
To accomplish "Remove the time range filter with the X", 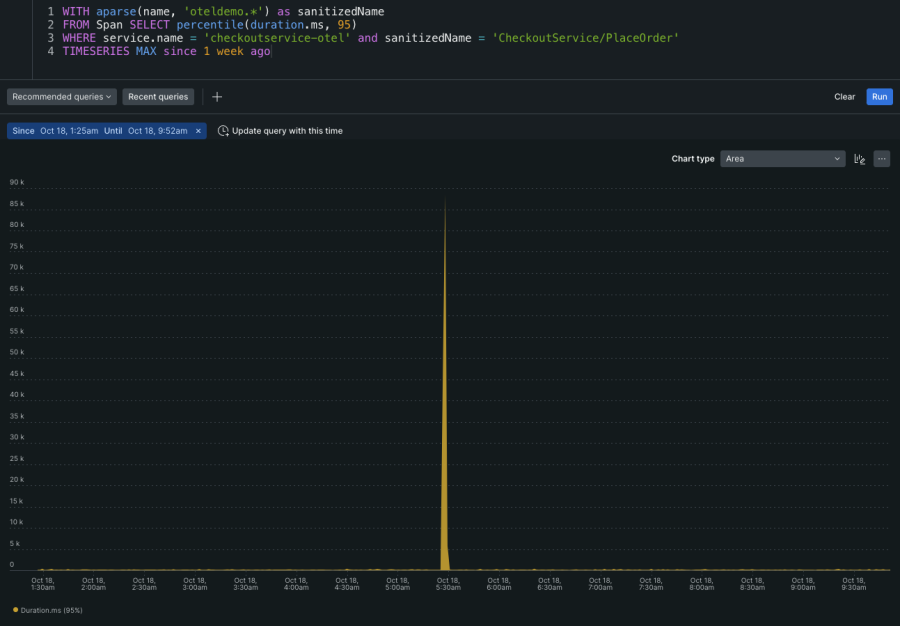I will [x=198, y=131].
